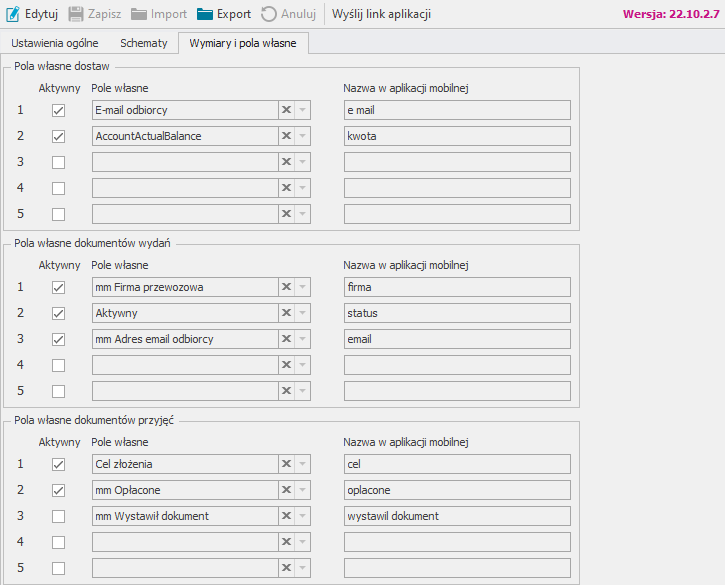Screen dimensions: 725x585
Task: Clear the Cel złożenia field using X
Action: tap(286, 464)
